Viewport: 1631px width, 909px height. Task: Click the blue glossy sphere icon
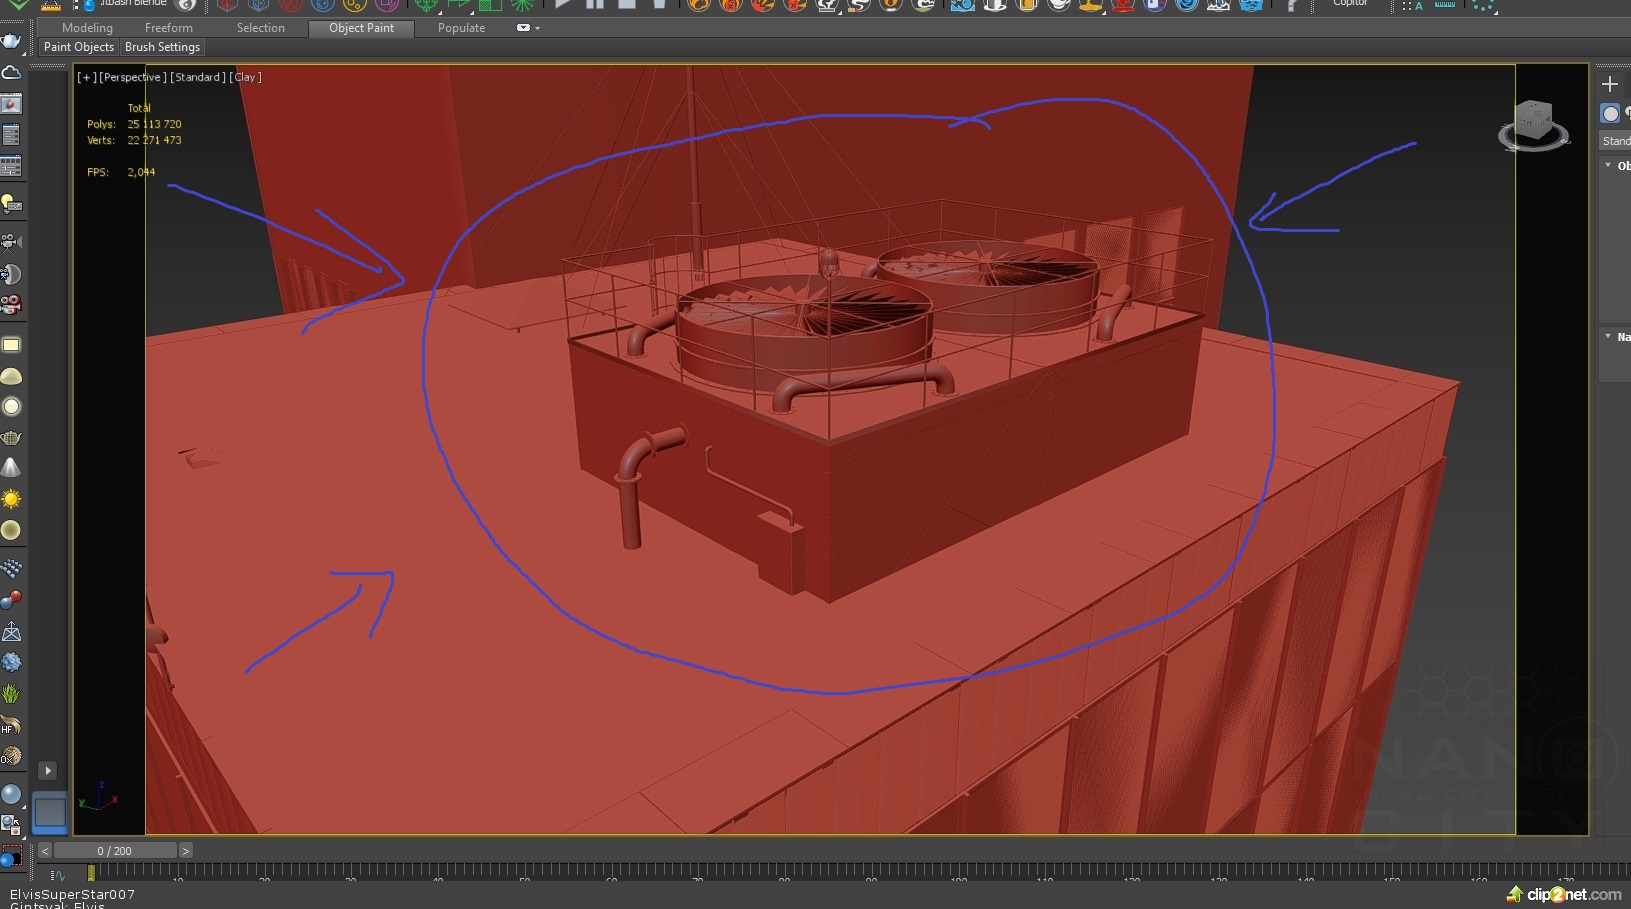click(x=11, y=794)
